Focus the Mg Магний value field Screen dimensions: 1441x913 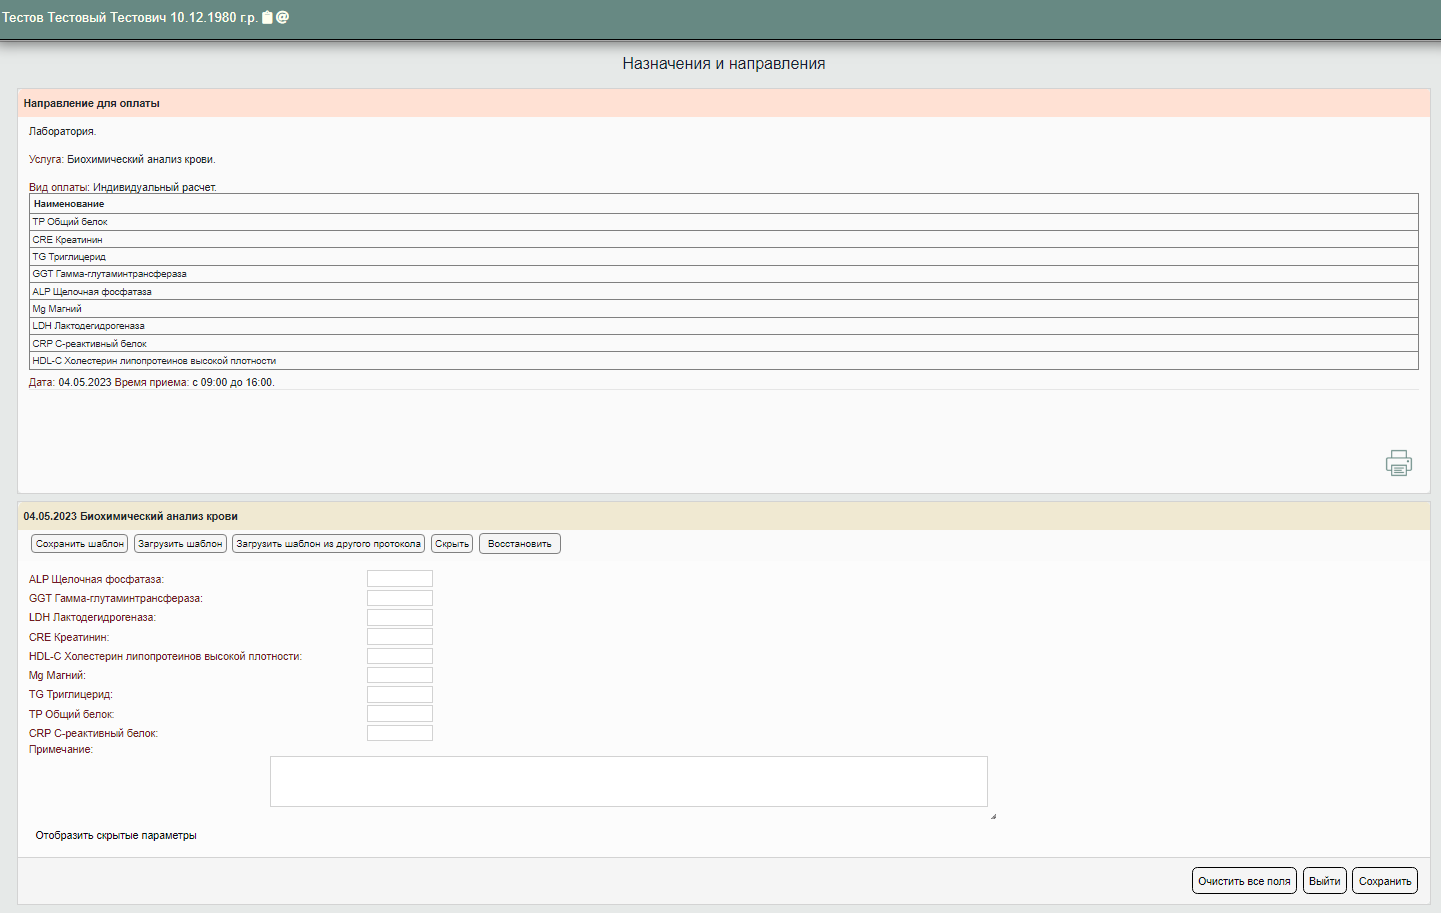(399, 675)
